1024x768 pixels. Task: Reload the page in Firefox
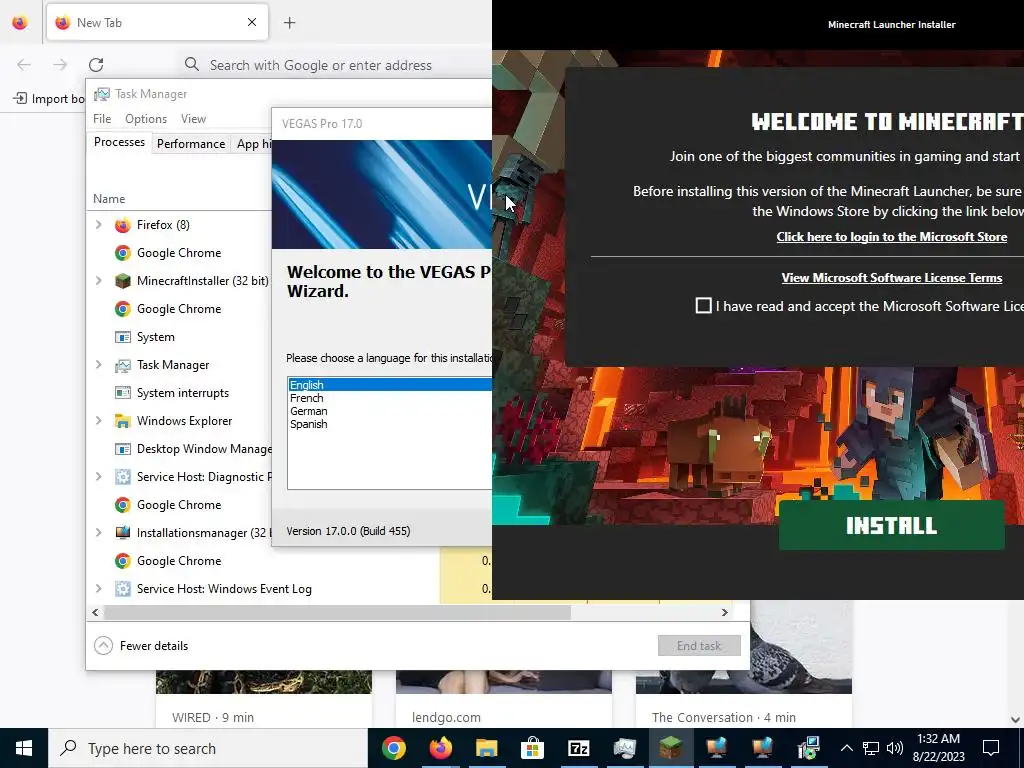96,65
